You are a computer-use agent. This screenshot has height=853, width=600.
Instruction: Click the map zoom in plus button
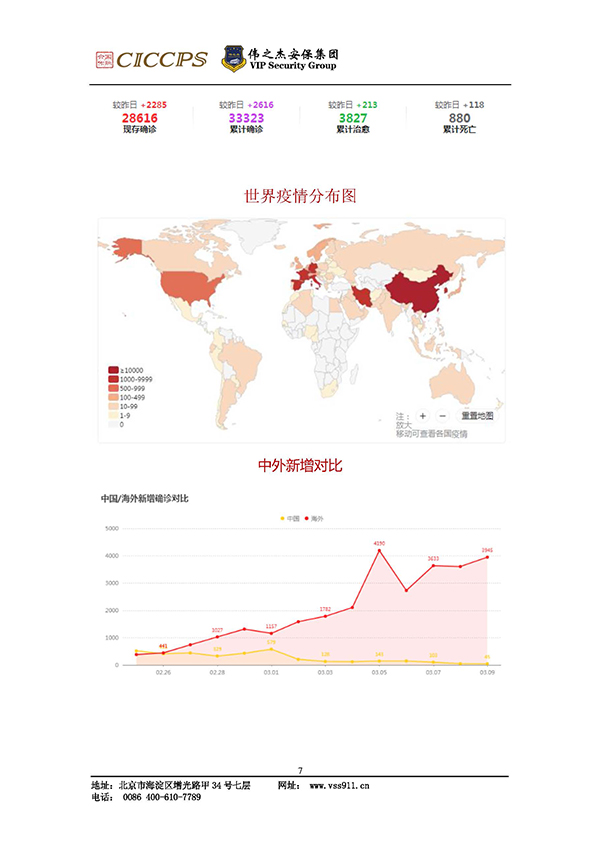coord(423,415)
